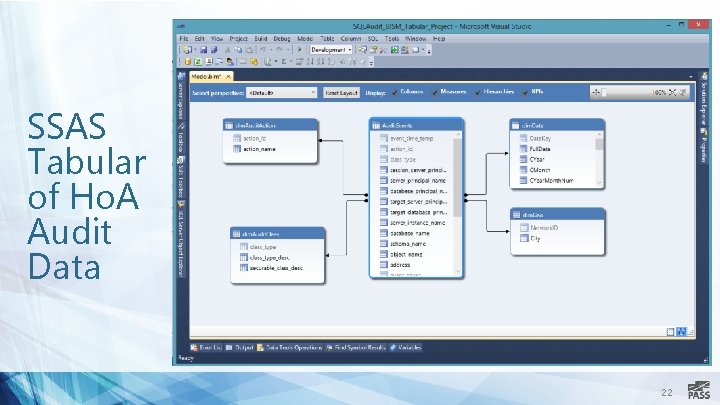This screenshot has width=720, height=405.
Task: Click the Grid view icon bottom-right
Action: (x=670, y=332)
